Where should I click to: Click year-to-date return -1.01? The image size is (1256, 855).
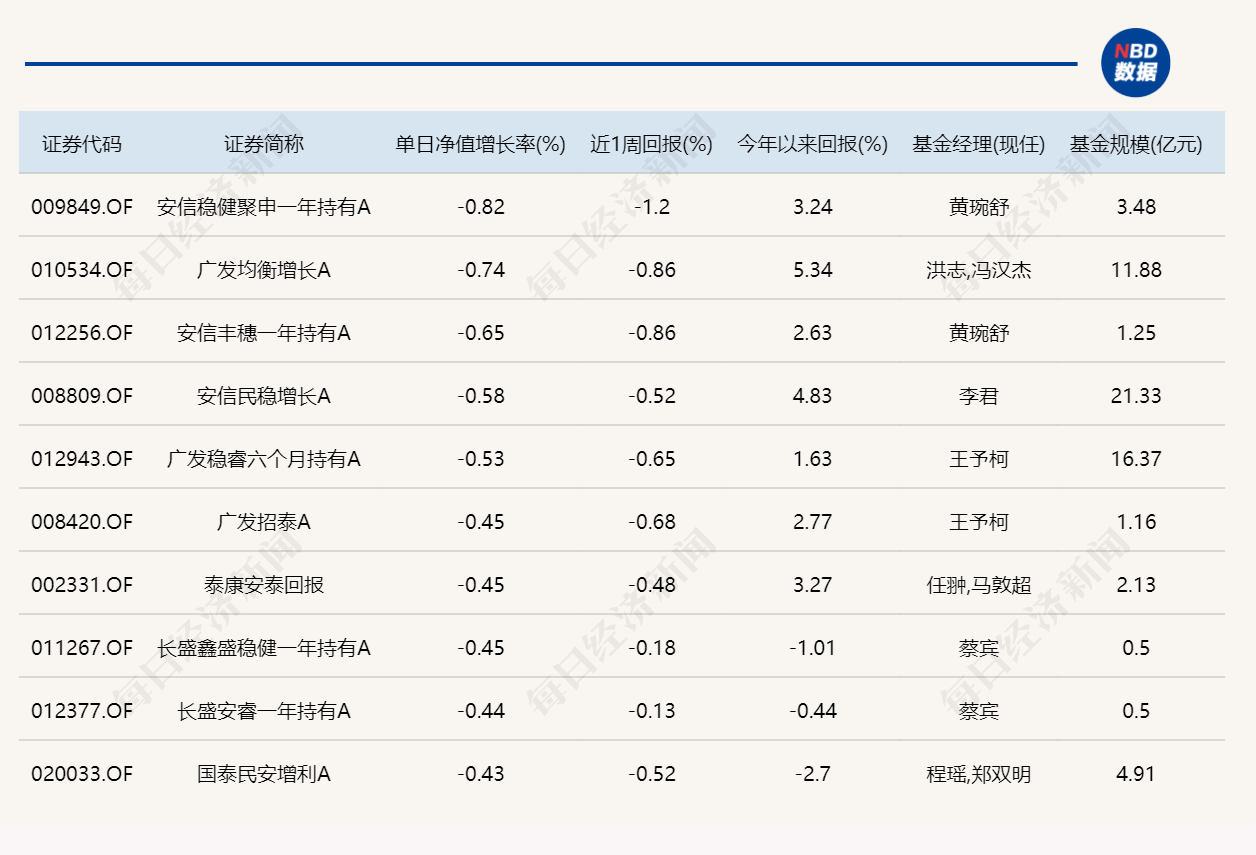(812, 648)
